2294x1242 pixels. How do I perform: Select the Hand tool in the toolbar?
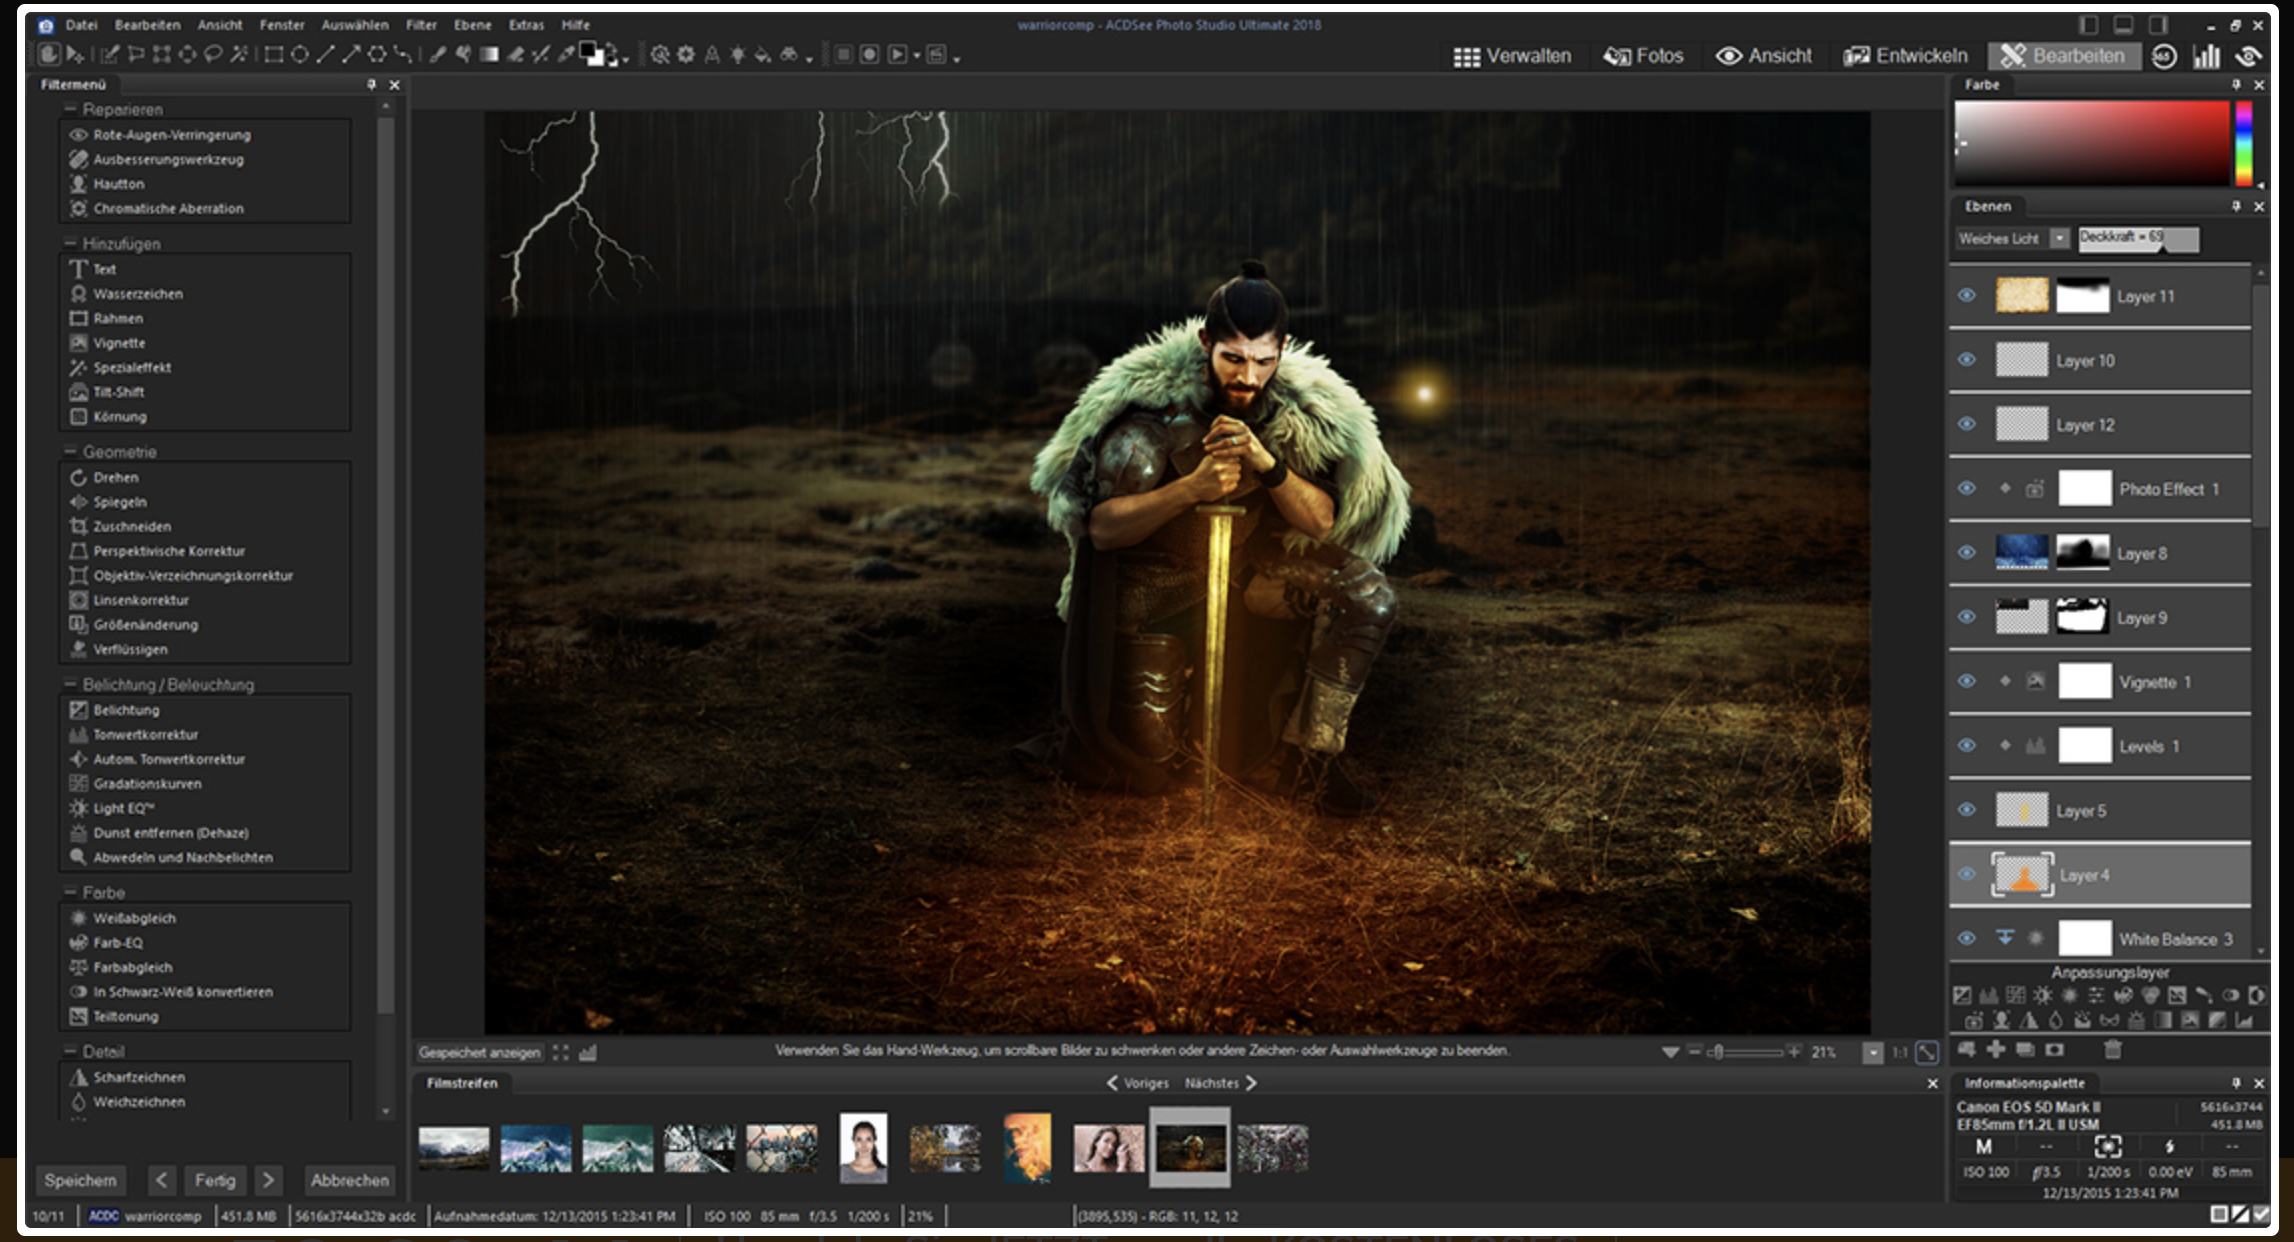click(x=47, y=55)
